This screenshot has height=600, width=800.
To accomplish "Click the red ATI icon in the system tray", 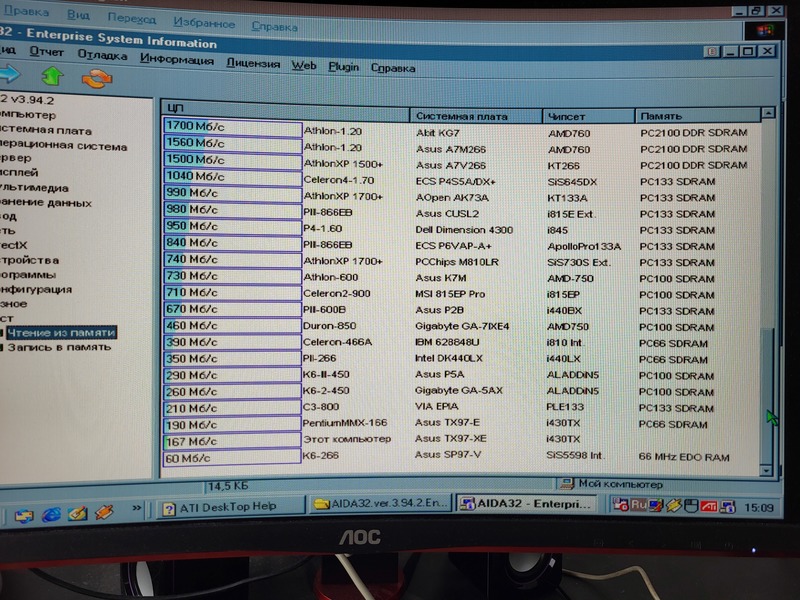I will tap(708, 507).
